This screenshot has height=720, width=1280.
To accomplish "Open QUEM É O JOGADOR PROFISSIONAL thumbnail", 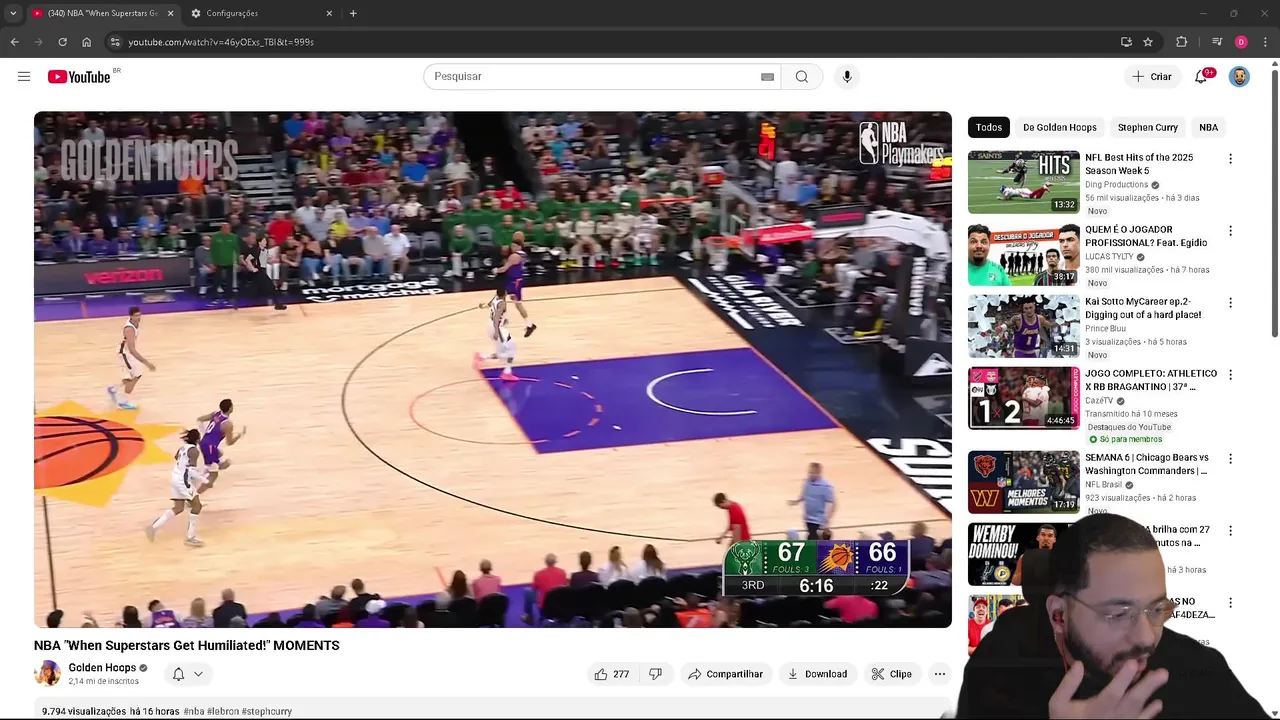I will point(1024,254).
